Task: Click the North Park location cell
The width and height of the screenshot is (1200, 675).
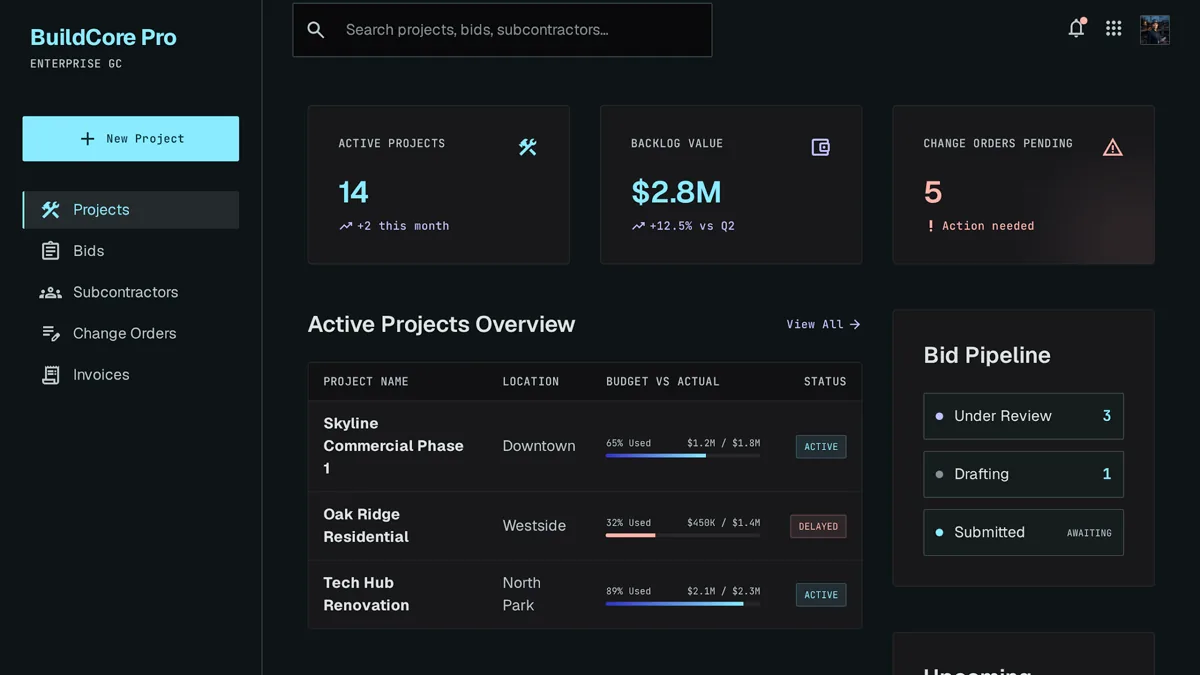Action: coord(521,594)
